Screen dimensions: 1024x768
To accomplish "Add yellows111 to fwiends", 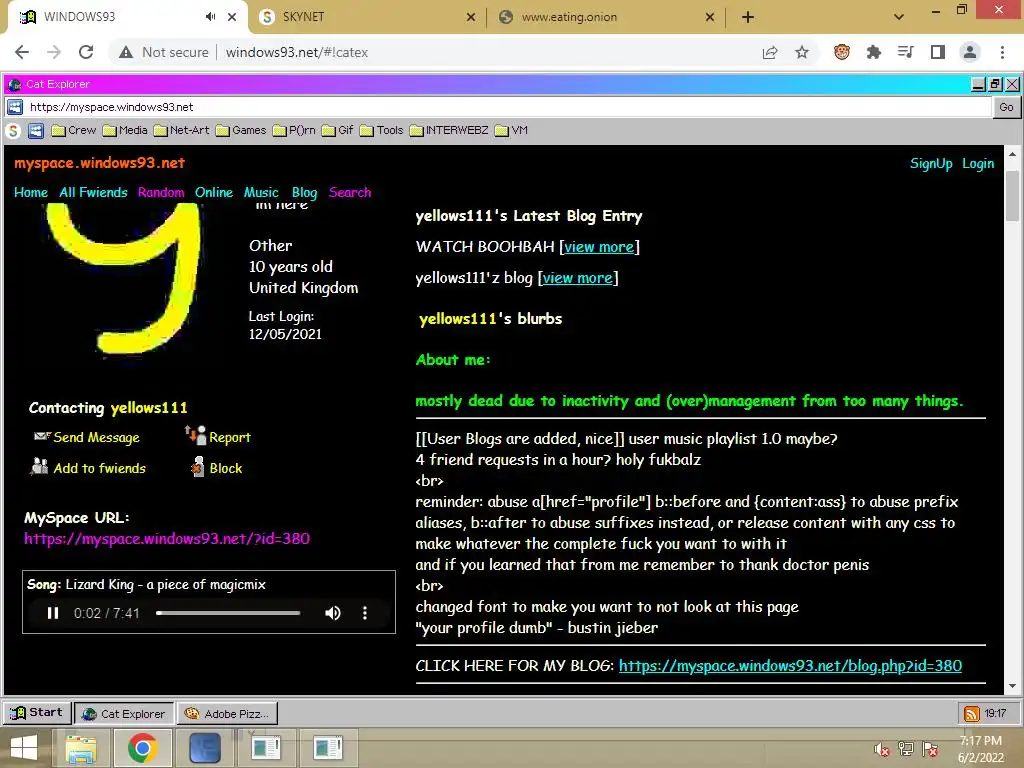I will click(88, 468).
